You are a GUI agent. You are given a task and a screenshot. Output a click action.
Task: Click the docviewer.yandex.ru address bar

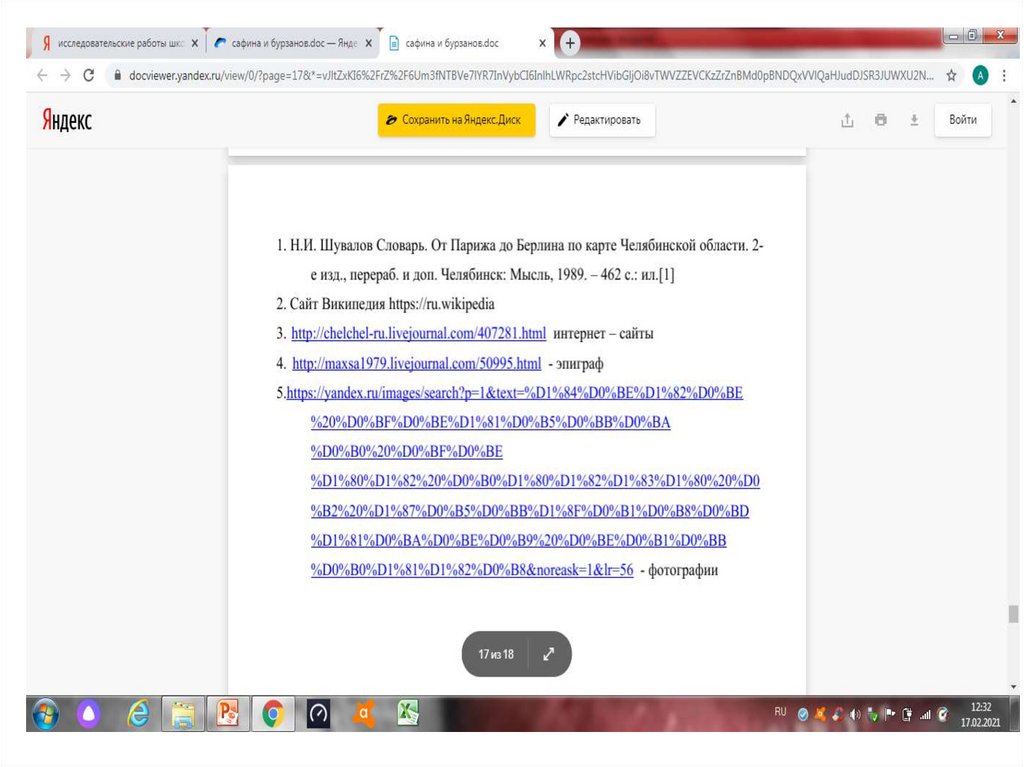[529, 76]
